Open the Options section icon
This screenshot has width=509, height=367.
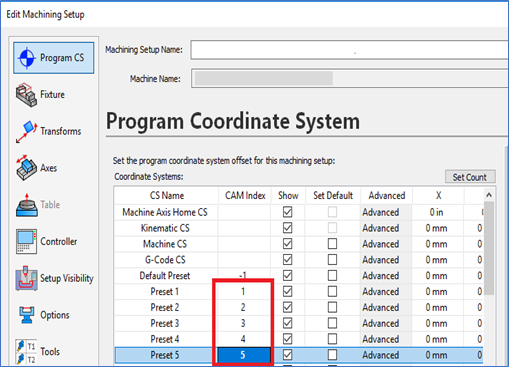coord(26,315)
